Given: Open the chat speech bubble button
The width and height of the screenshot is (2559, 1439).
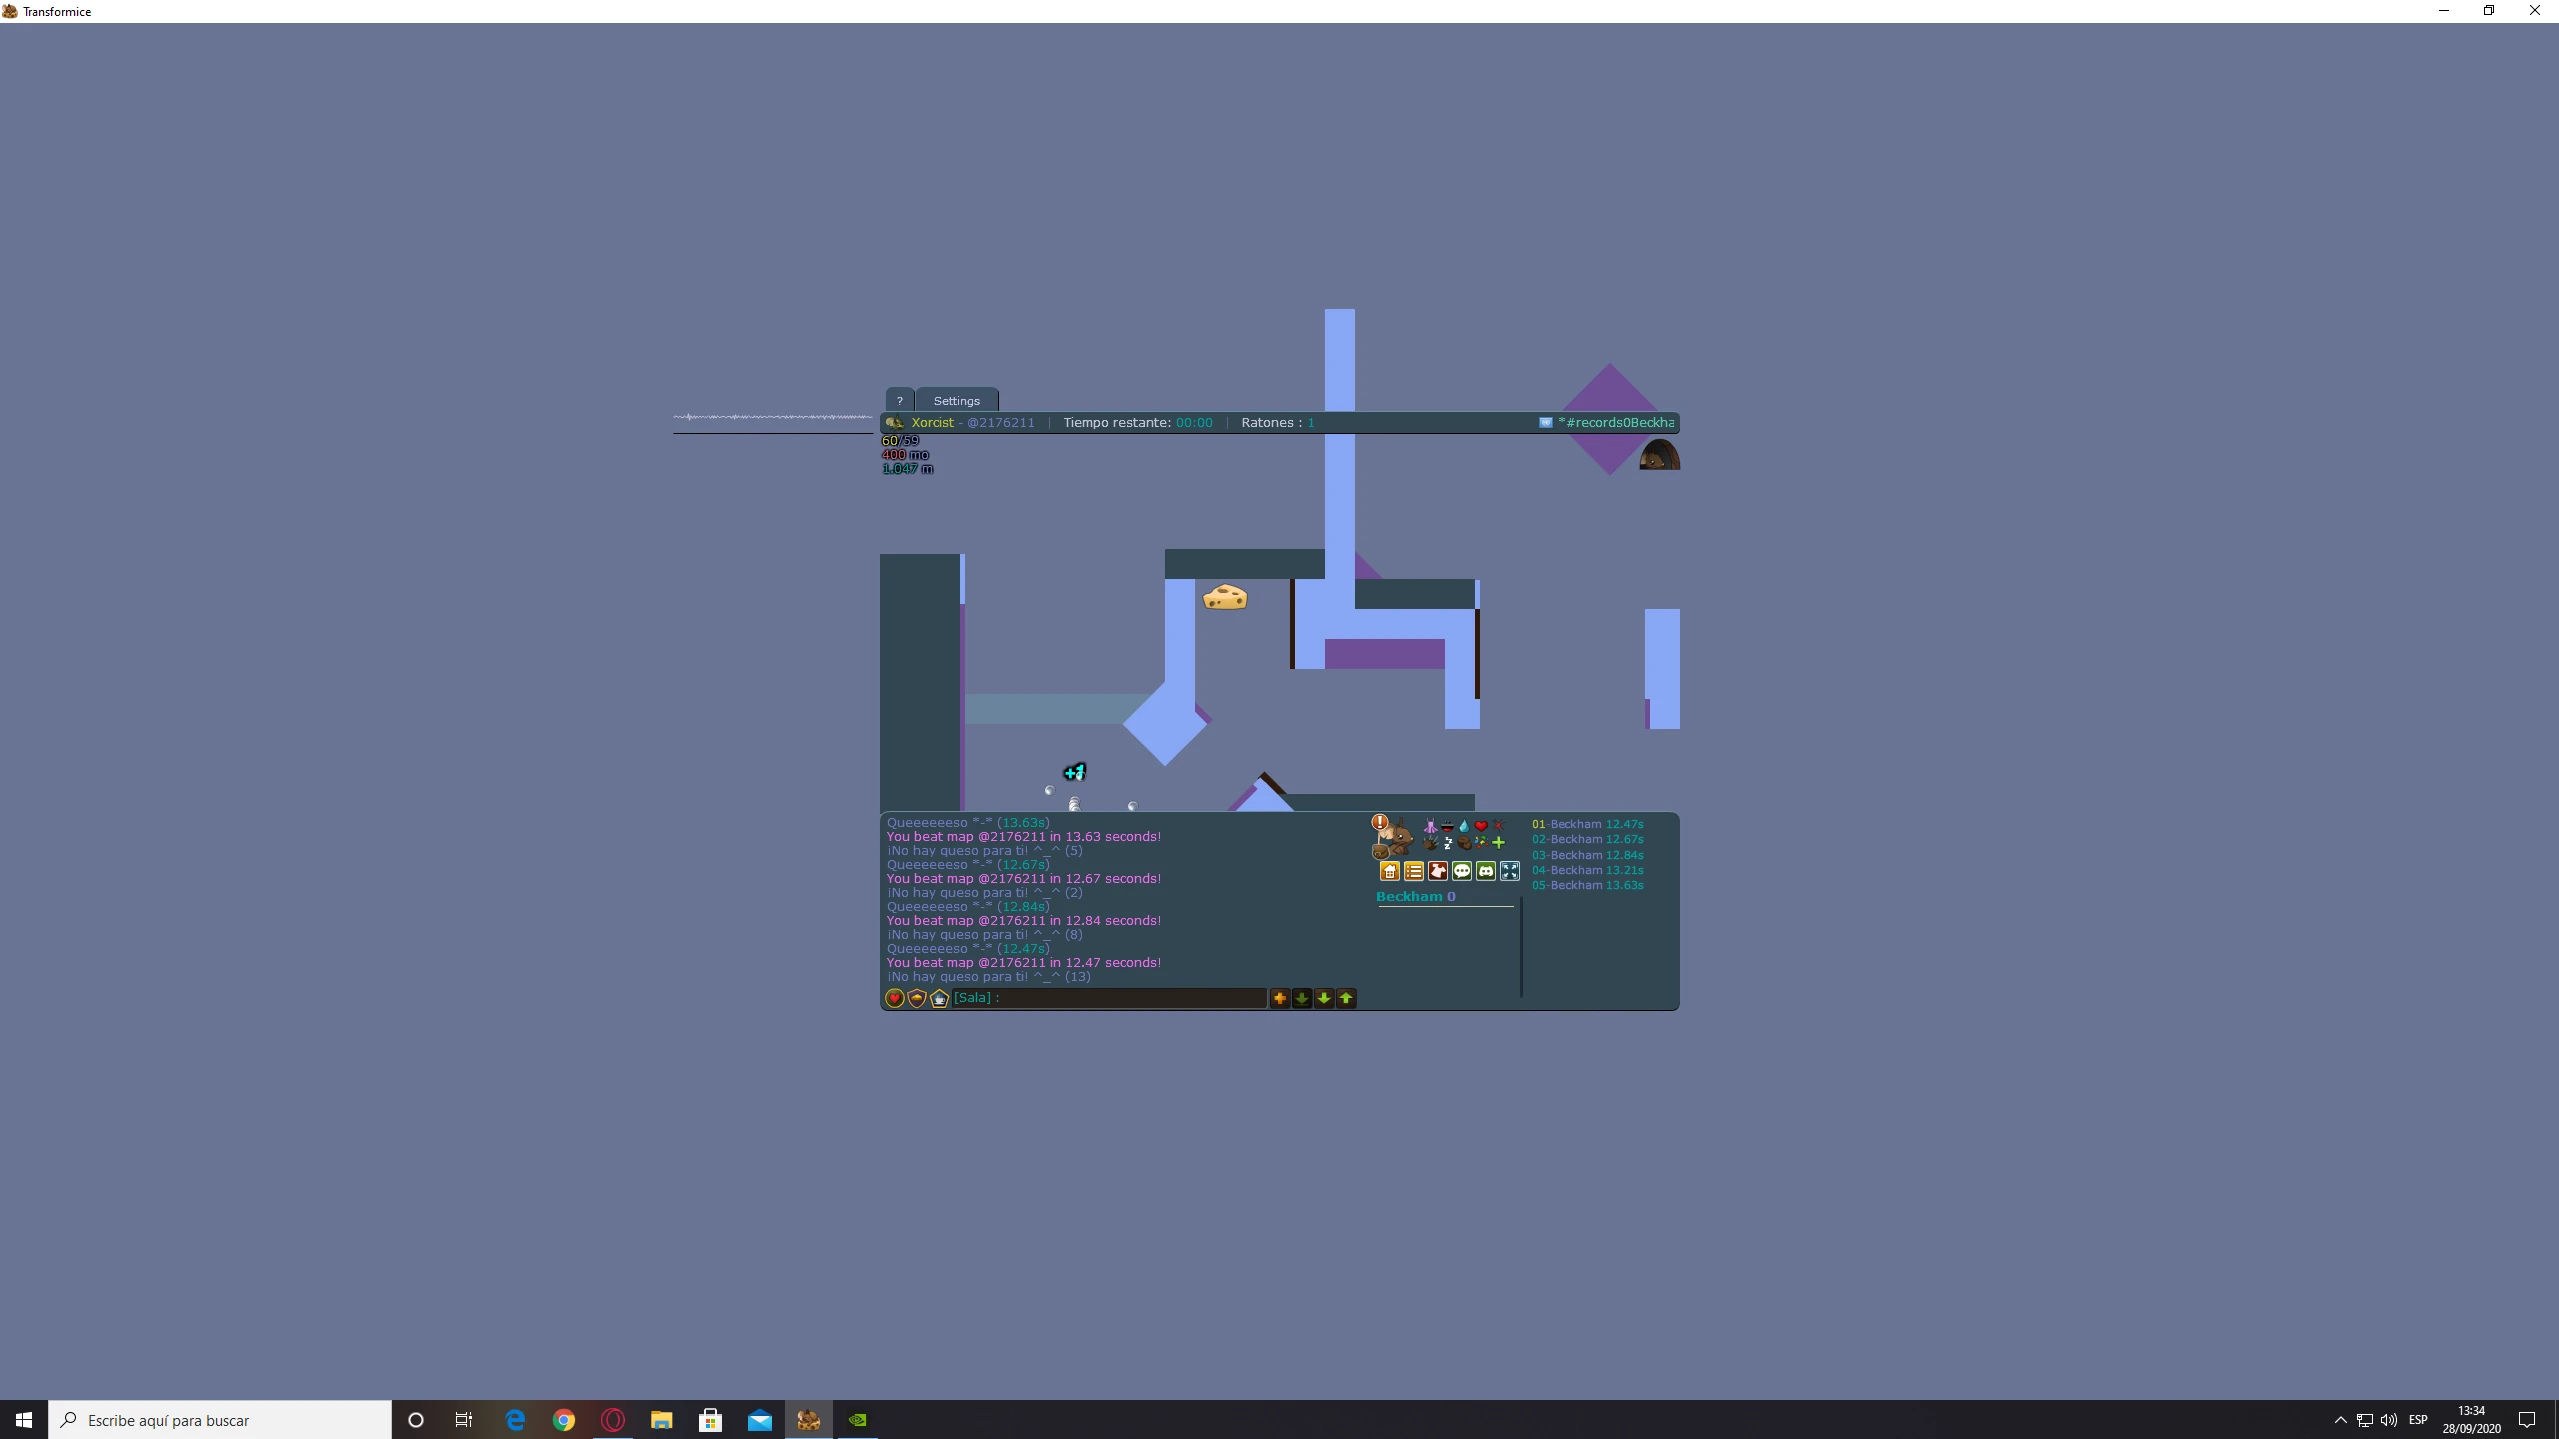Looking at the screenshot, I should point(1462,871).
